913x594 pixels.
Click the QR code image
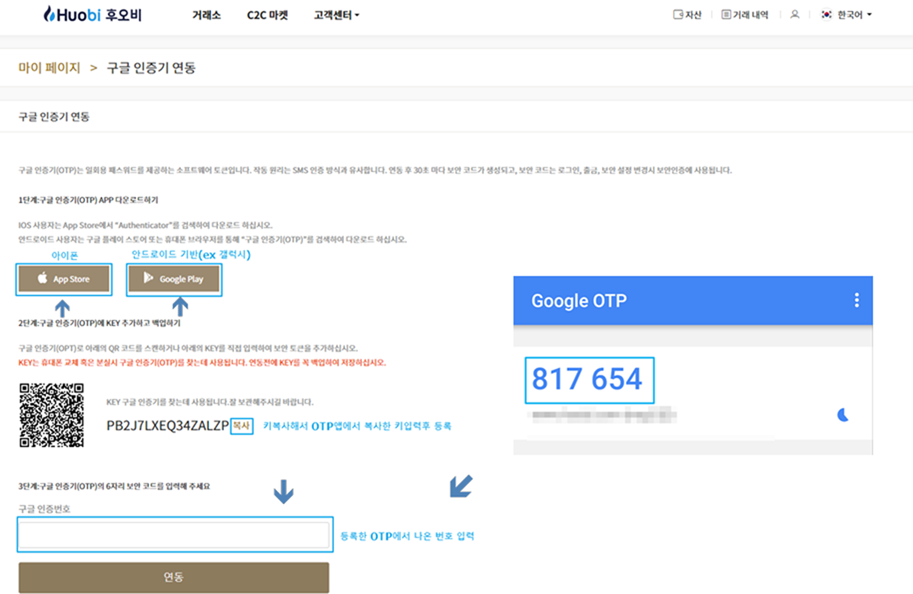[x=52, y=415]
